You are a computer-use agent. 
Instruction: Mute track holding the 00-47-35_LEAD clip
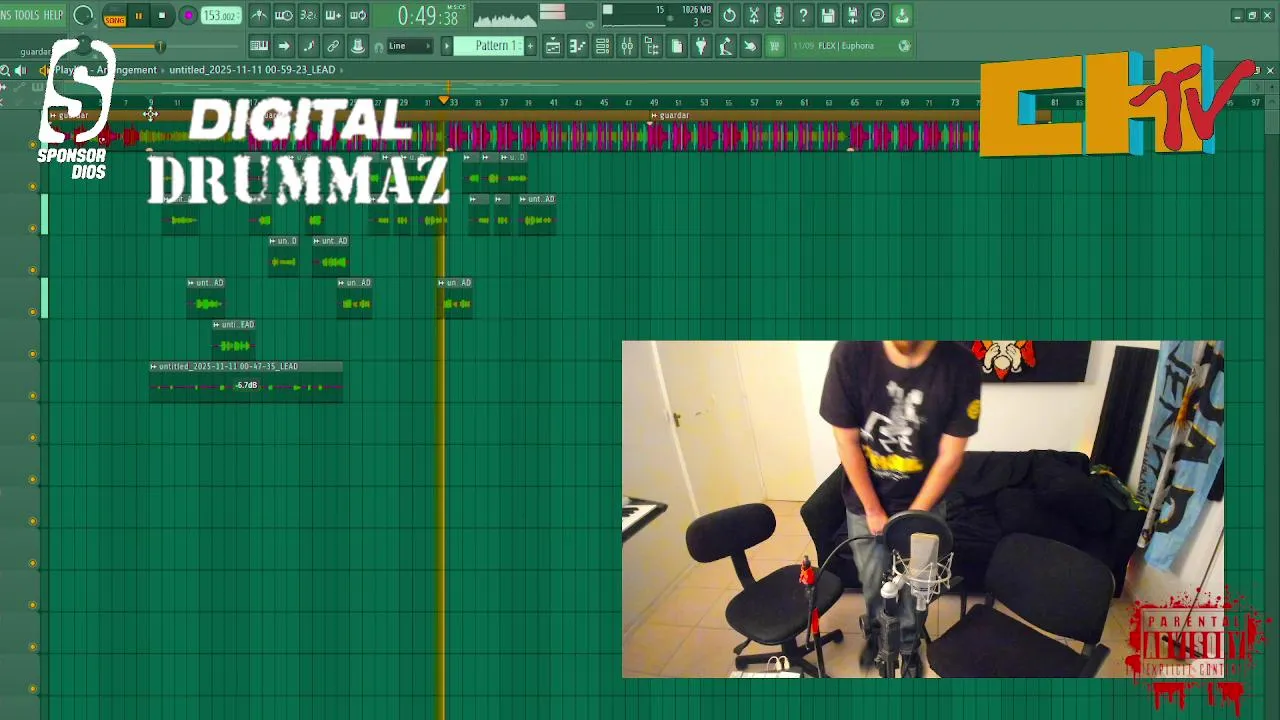[x=33, y=396]
